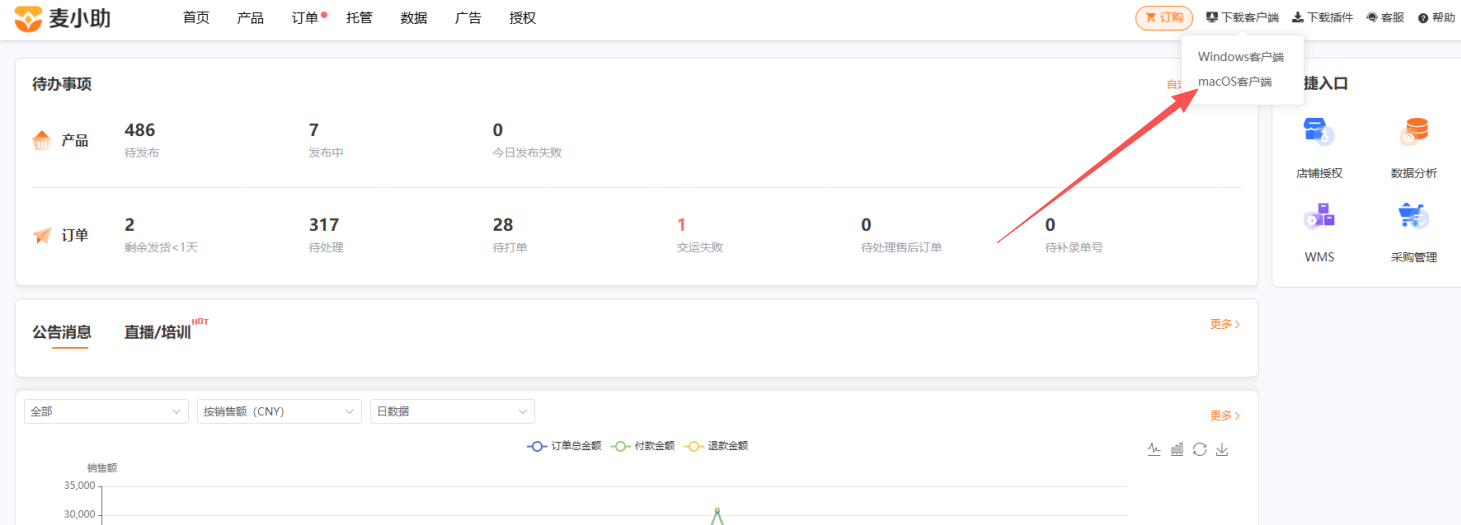
Task: Expand the 按销售额(CNY) dropdown
Action: click(x=279, y=411)
